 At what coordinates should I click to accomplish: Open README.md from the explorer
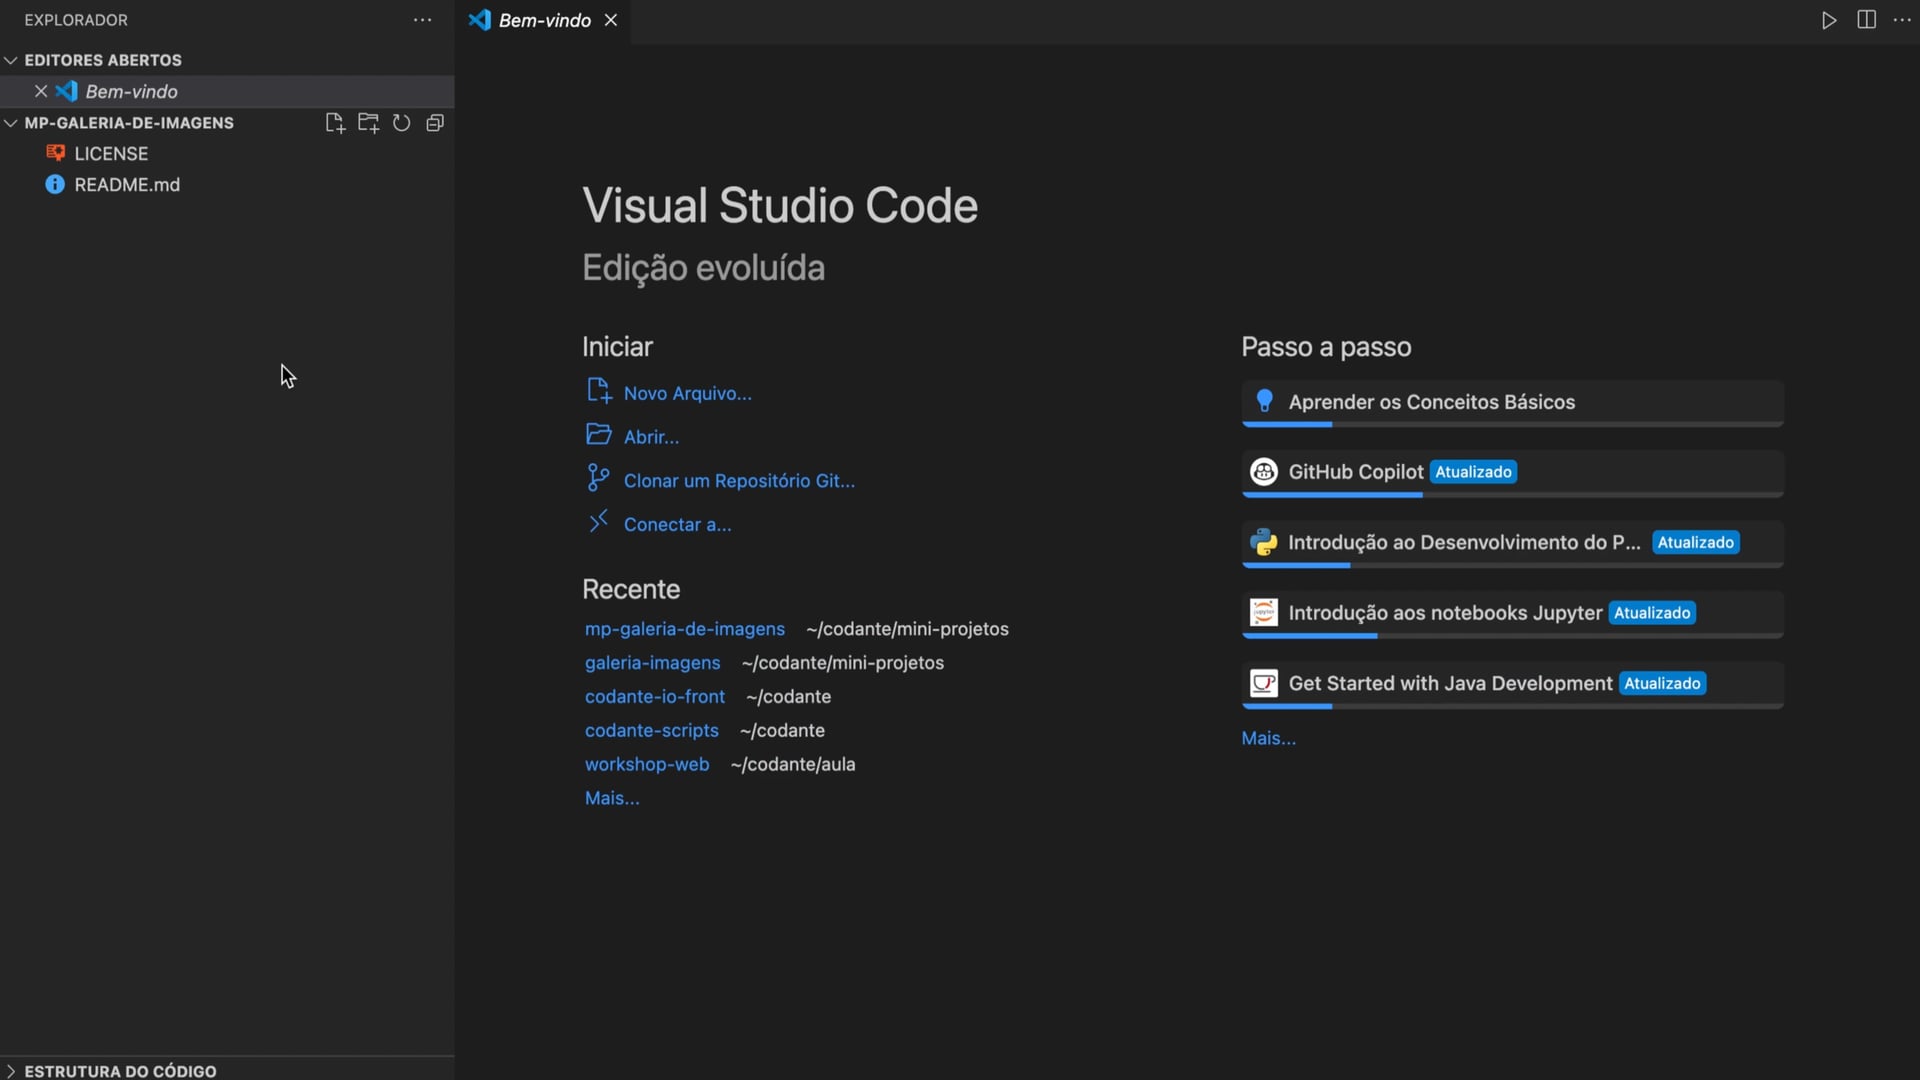[x=127, y=185]
